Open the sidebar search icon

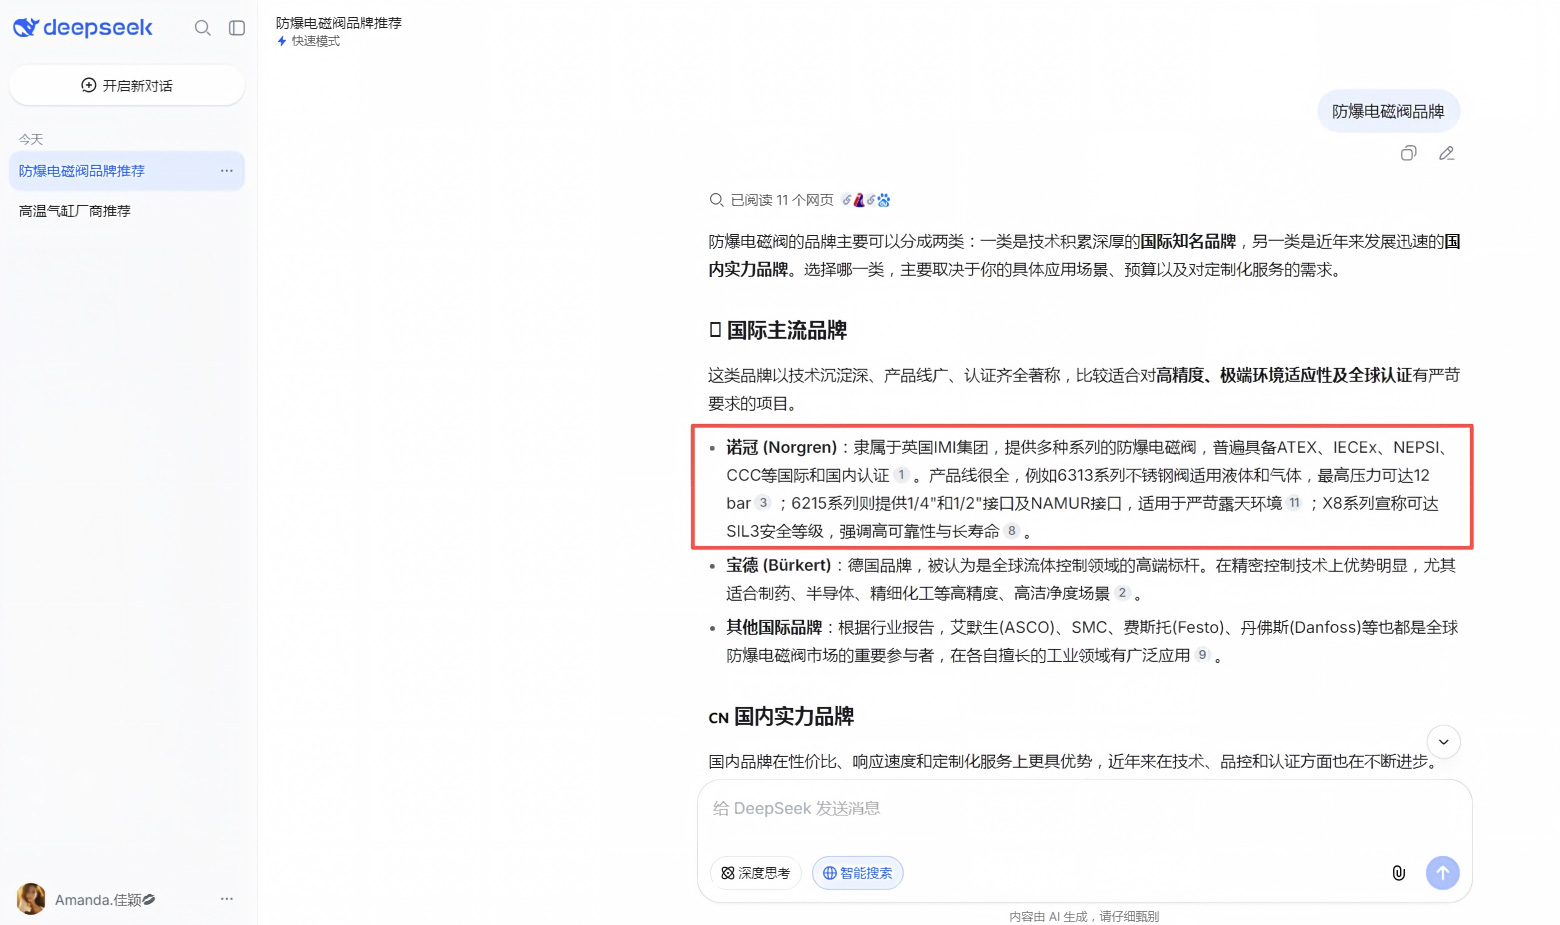[202, 28]
